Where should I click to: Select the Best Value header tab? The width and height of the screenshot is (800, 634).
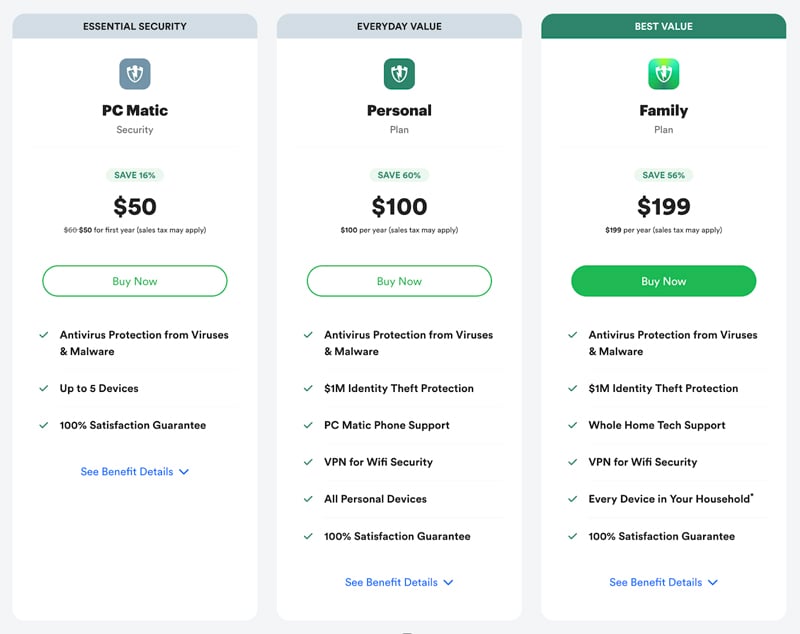pos(664,26)
